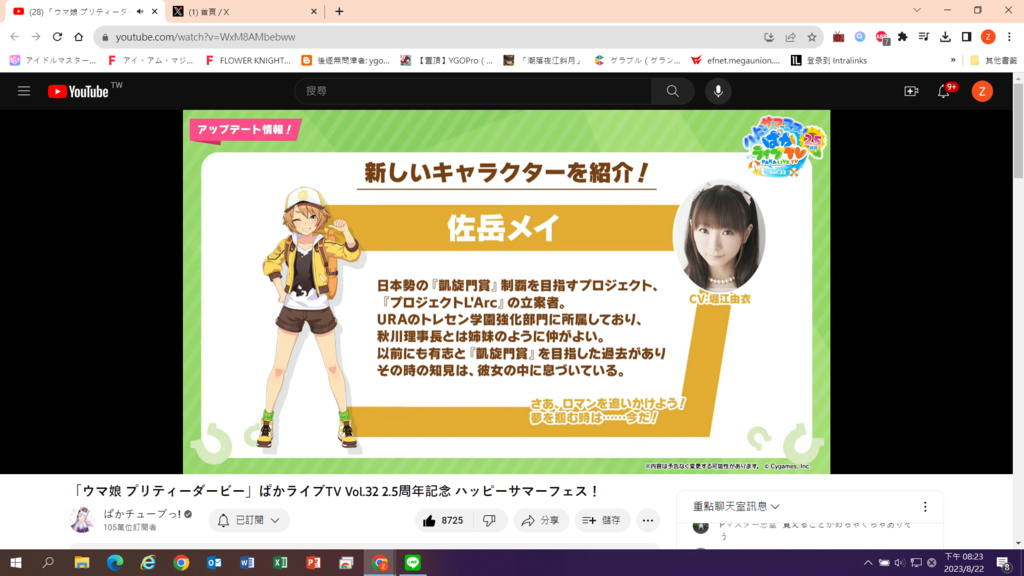Viewport: 1024px width, 576px height.
Task: Bookmark this page with the star icon
Action: (812, 37)
